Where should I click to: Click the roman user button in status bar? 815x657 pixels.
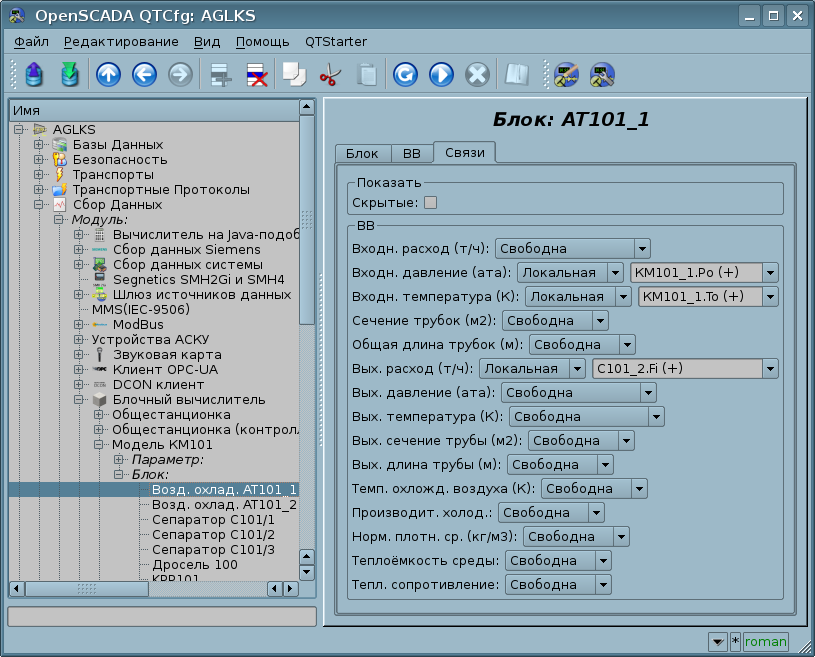[766, 642]
